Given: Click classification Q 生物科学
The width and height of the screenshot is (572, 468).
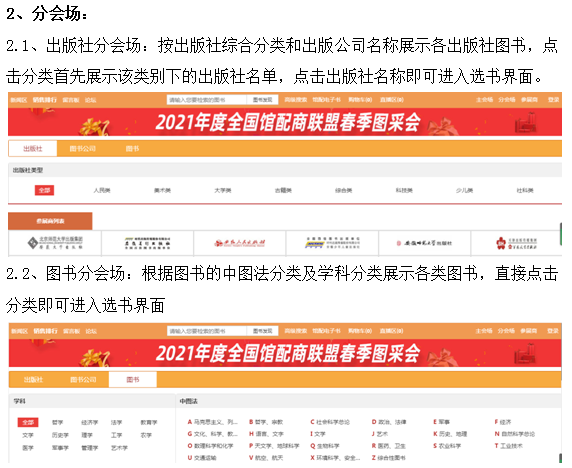Looking at the screenshot, I should 325,446.
